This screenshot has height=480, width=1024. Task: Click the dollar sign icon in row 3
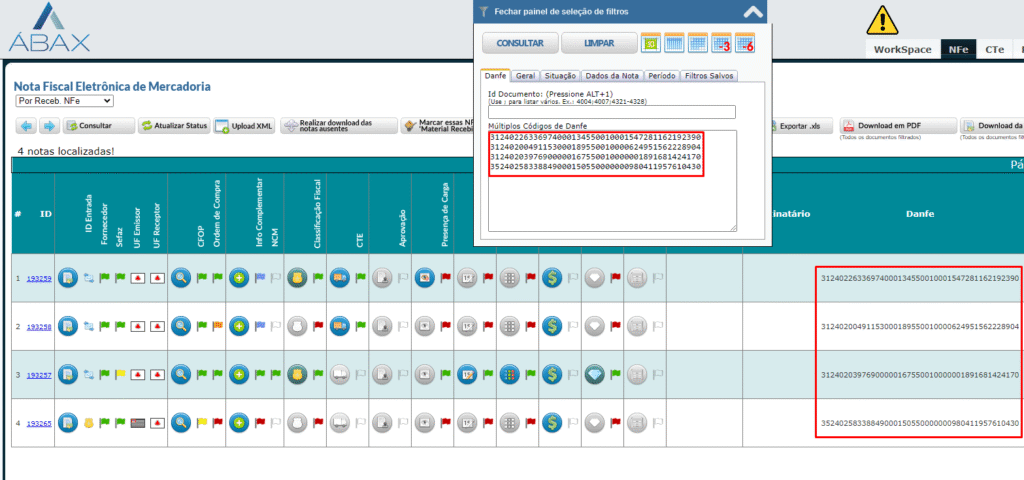click(551, 374)
